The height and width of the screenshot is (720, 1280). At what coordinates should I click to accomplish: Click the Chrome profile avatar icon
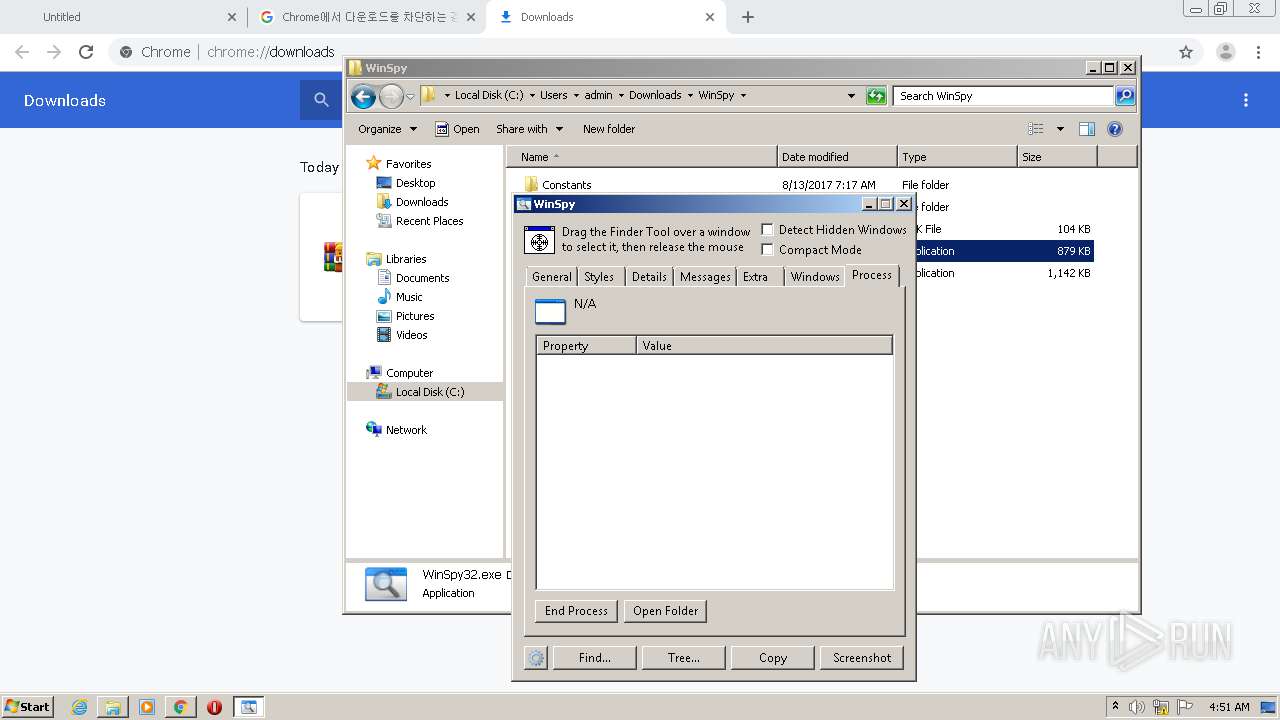point(1226,52)
